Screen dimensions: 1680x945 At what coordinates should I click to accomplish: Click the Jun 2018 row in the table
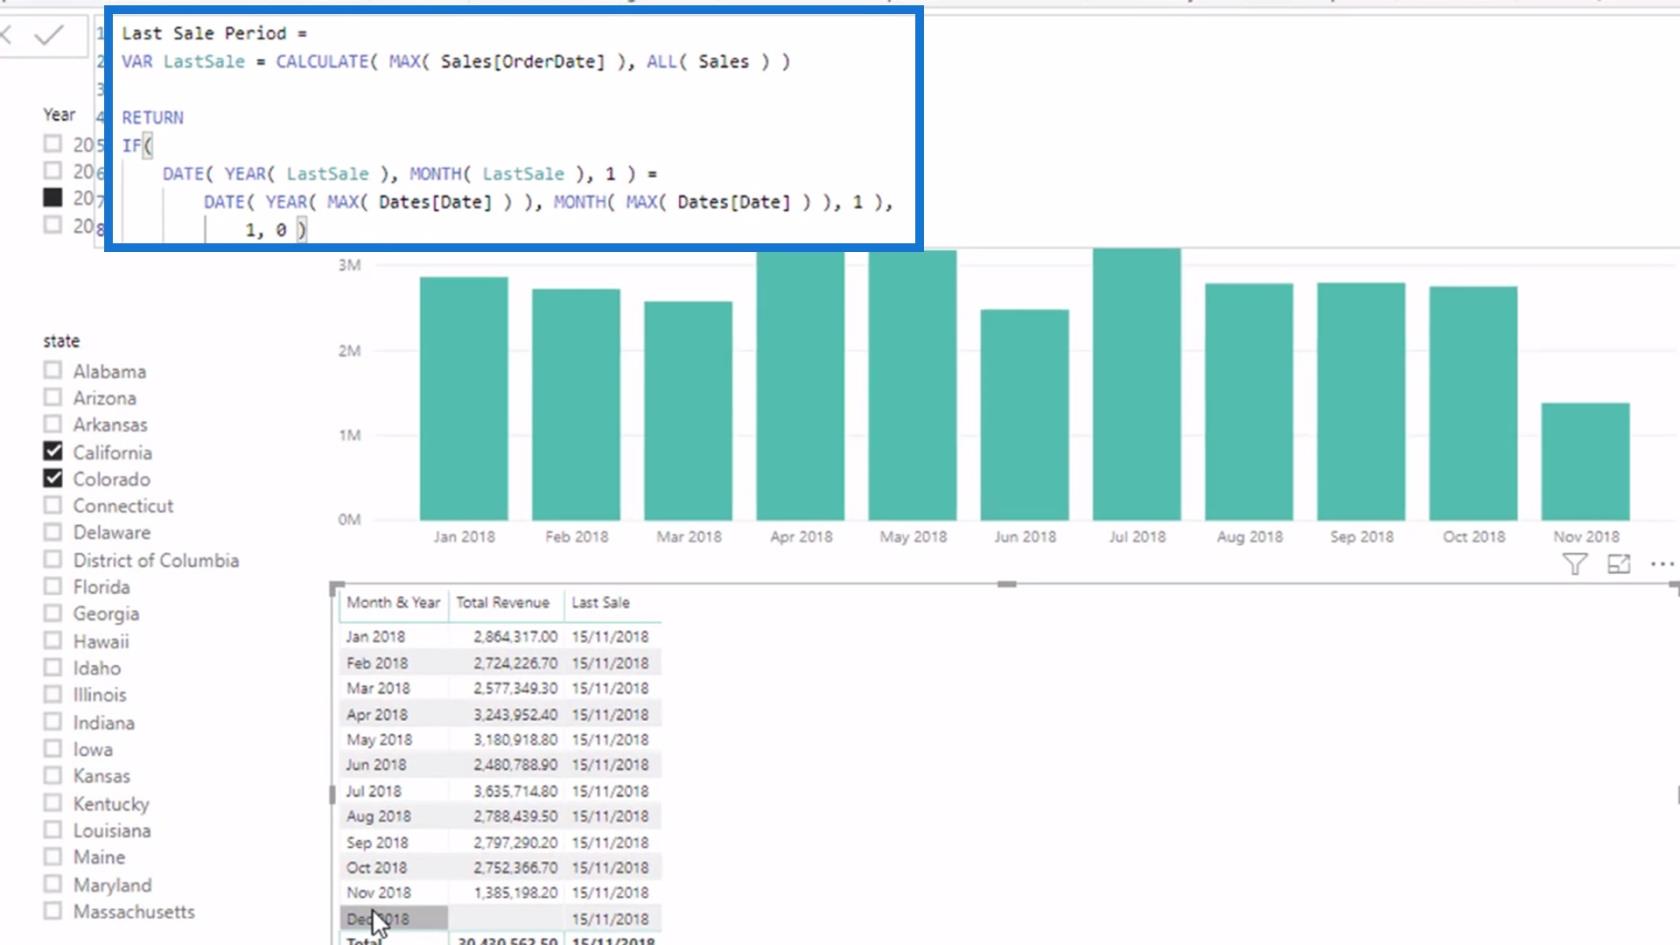pyautogui.click(x=500, y=764)
